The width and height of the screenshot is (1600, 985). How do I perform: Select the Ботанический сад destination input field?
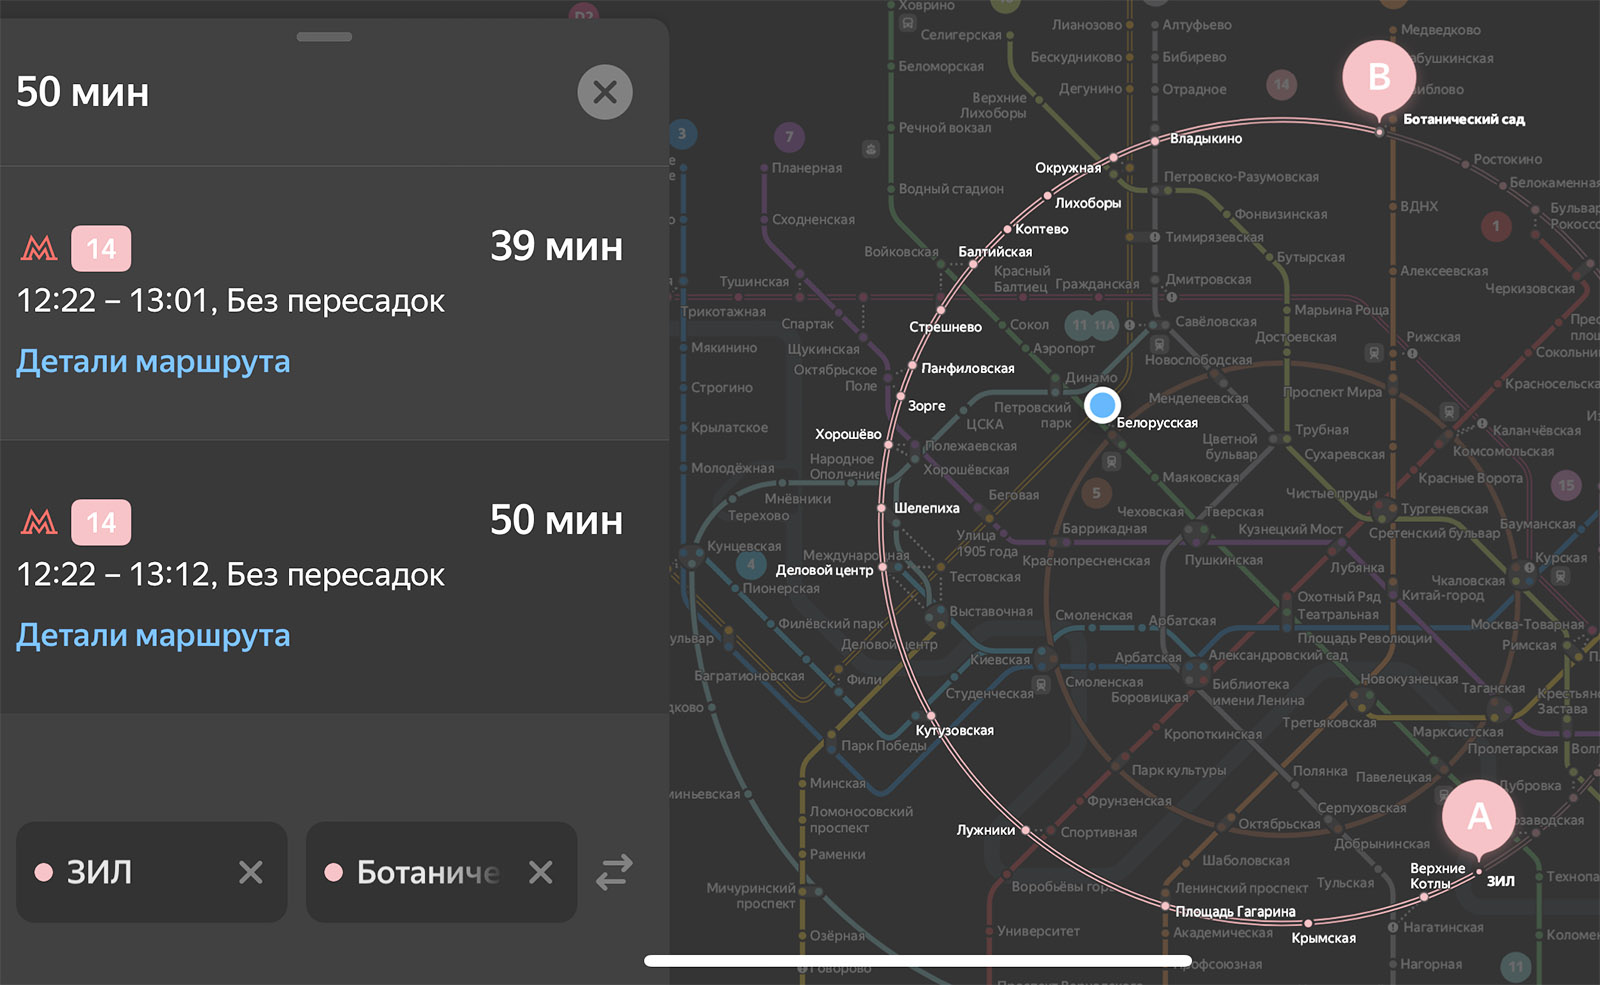(x=441, y=872)
